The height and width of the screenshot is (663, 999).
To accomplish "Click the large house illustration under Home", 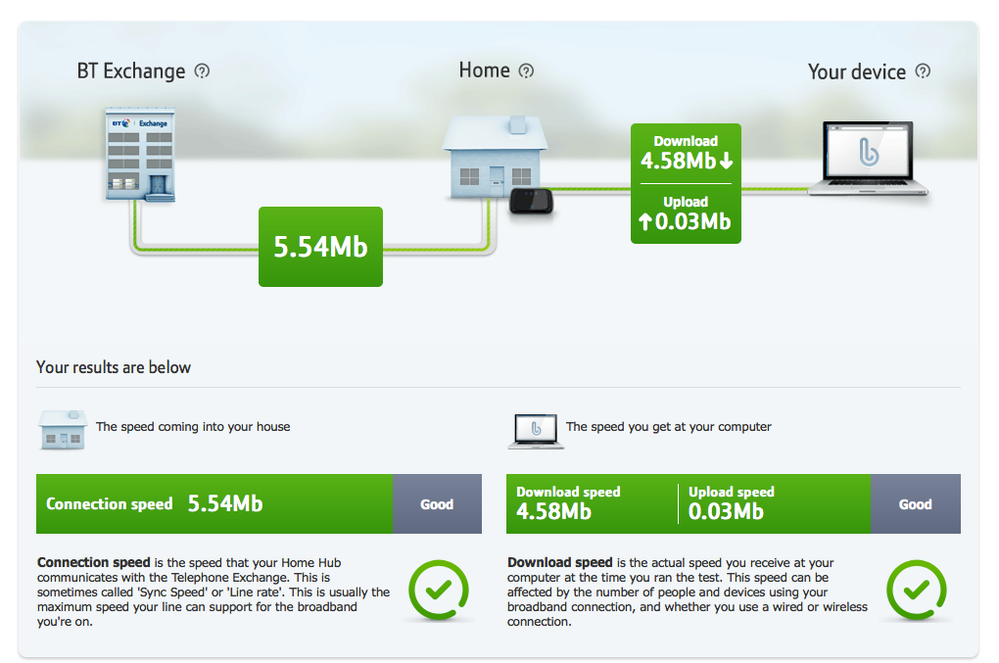I will [x=494, y=157].
